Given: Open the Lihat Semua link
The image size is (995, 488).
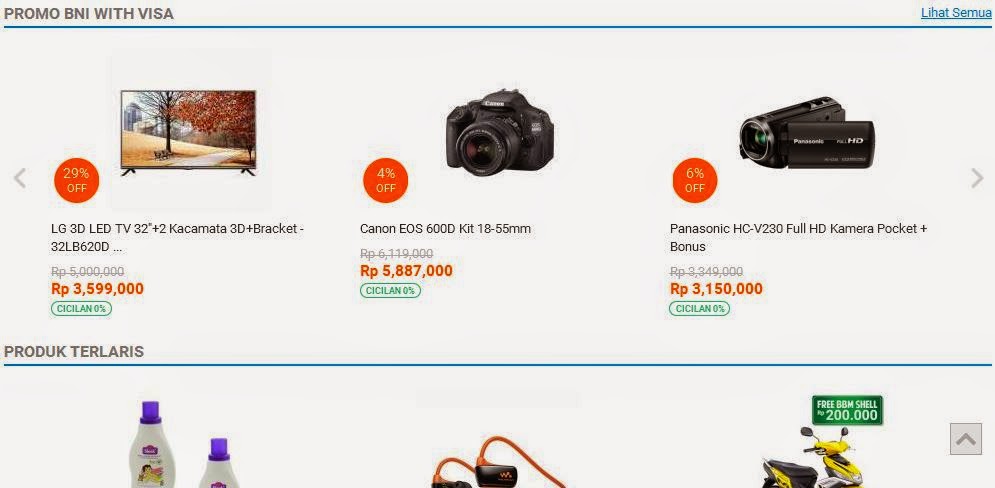Looking at the screenshot, I should pos(956,13).
